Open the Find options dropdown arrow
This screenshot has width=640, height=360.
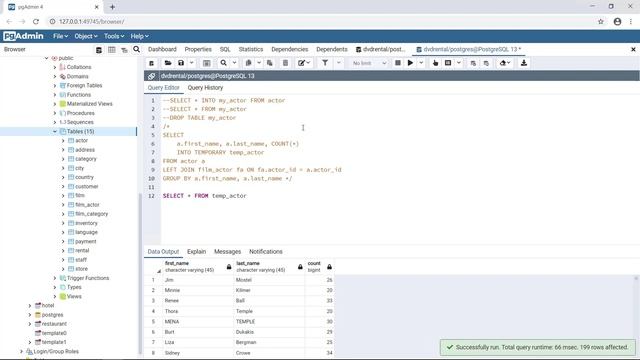(234, 63)
